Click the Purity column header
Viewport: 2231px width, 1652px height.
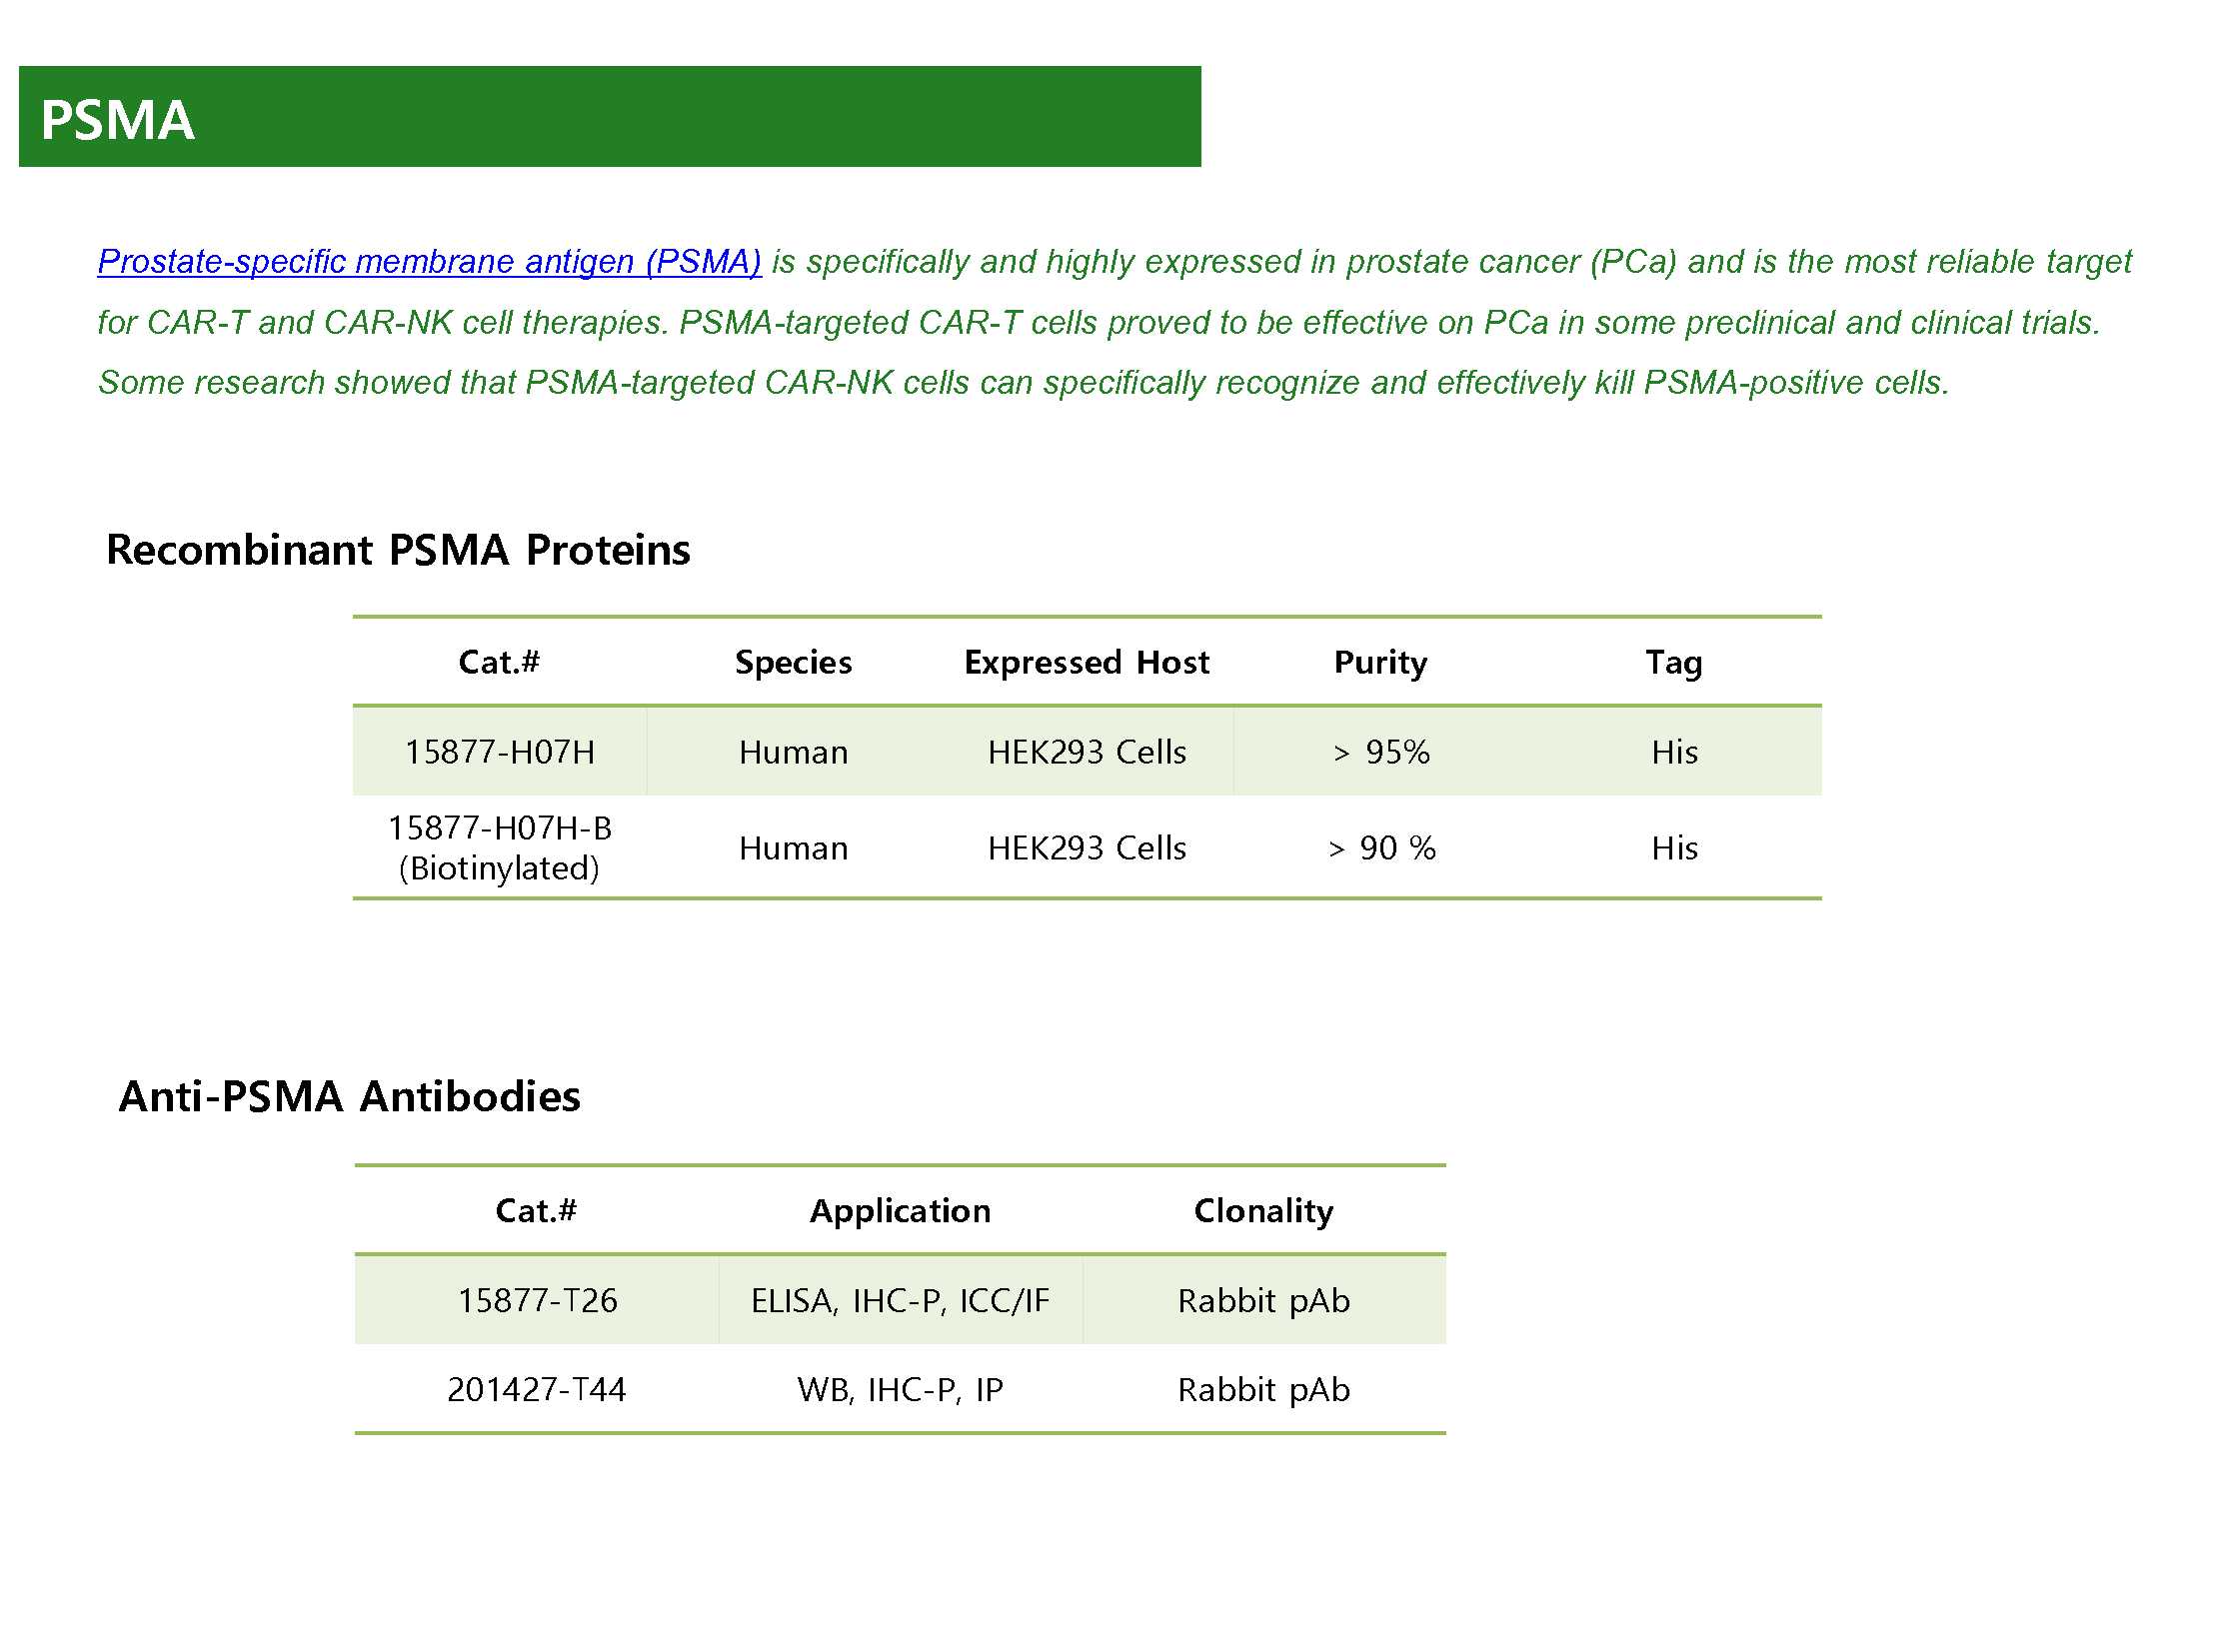pyautogui.click(x=1381, y=662)
